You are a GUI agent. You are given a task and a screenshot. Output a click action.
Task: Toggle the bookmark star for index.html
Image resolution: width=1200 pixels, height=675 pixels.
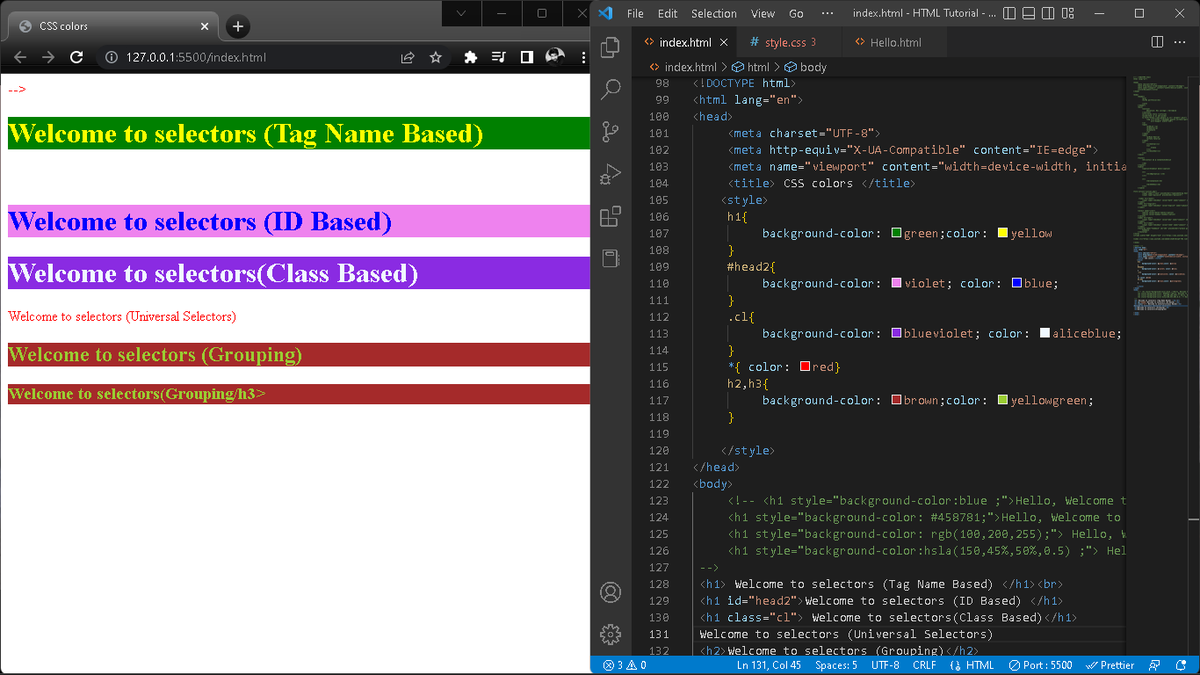(x=435, y=57)
